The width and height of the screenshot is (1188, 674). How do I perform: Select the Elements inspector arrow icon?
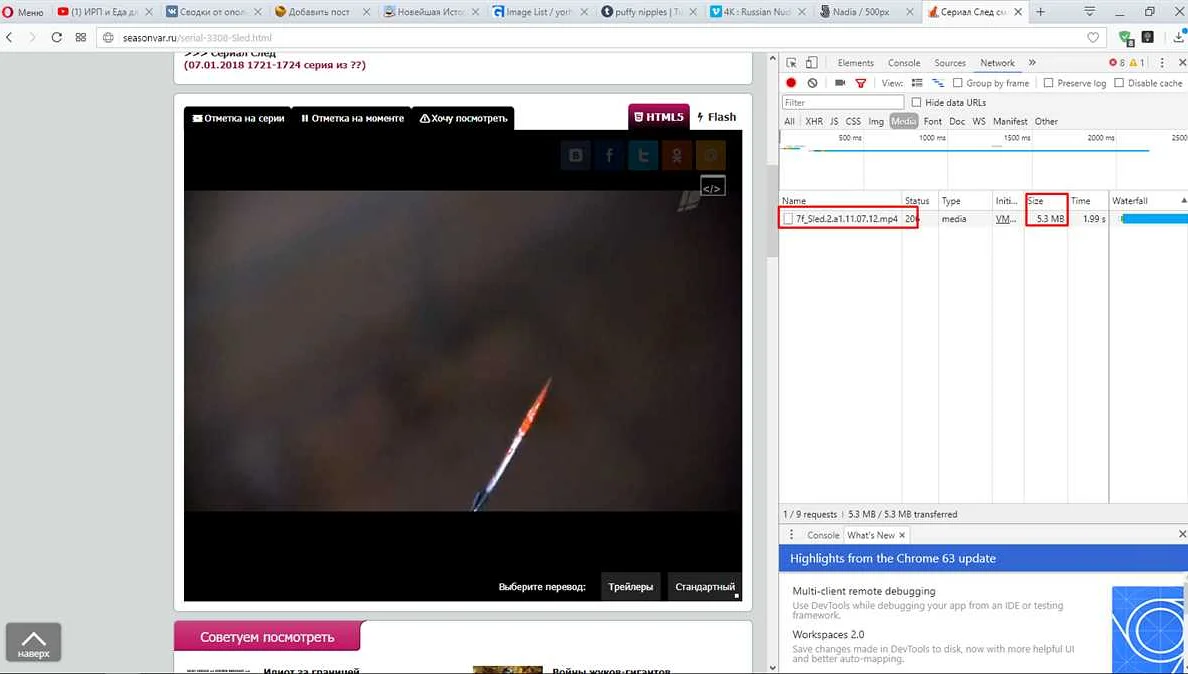[791, 62]
